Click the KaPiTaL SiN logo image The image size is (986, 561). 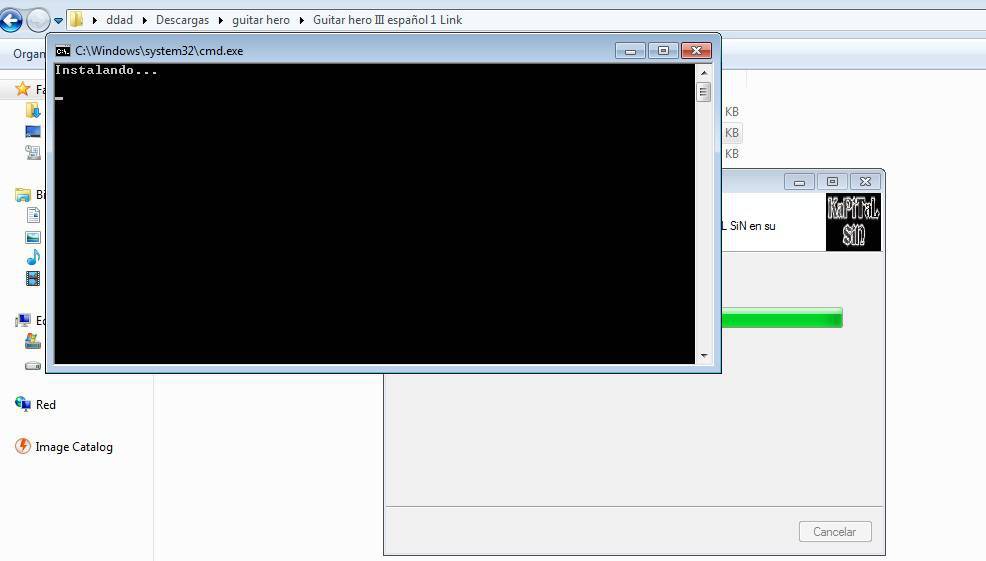853,222
